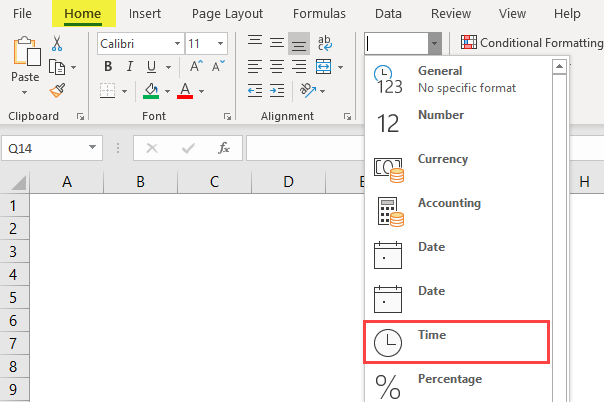Click the Merge & Center icon

(x=323, y=67)
